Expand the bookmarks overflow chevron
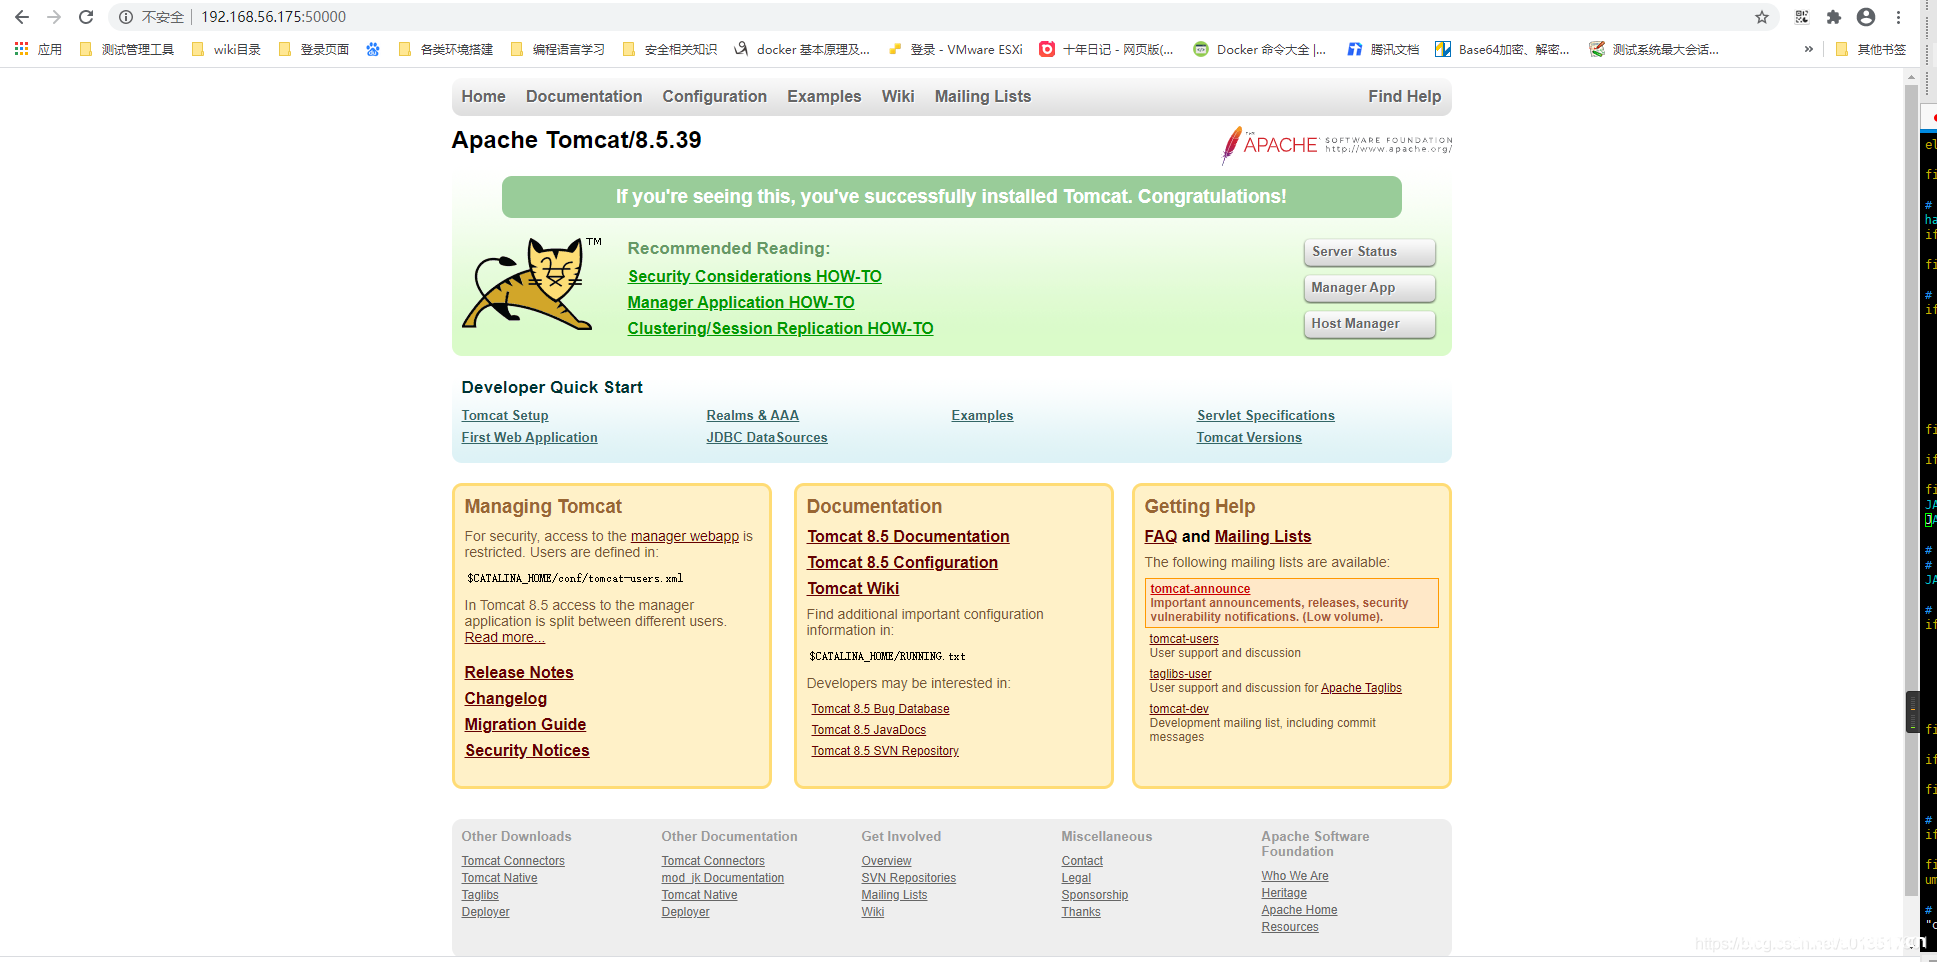 pyautogui.click(x=1808, y=48)
